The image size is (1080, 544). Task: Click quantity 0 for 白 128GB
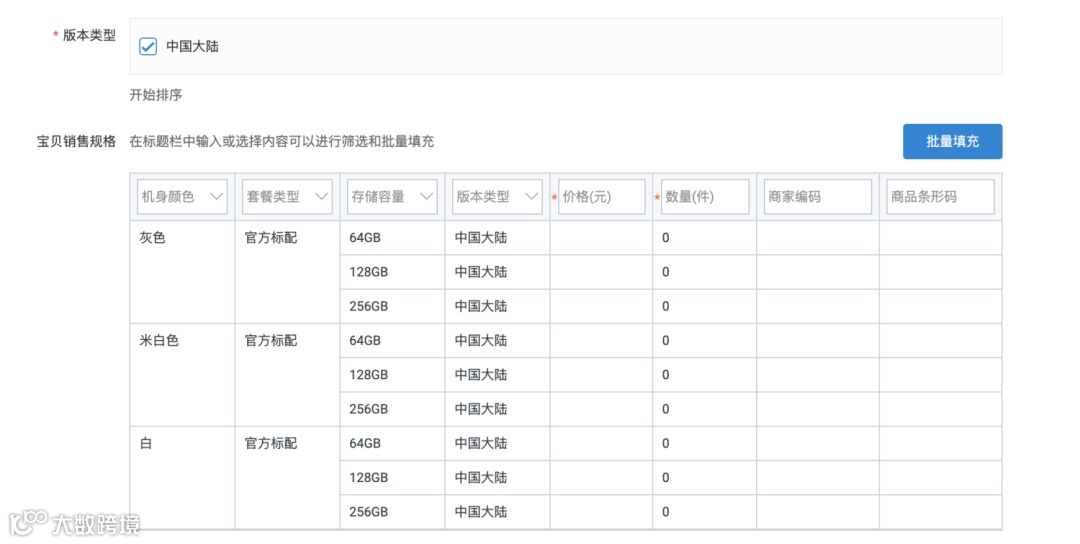pos(665,478)
